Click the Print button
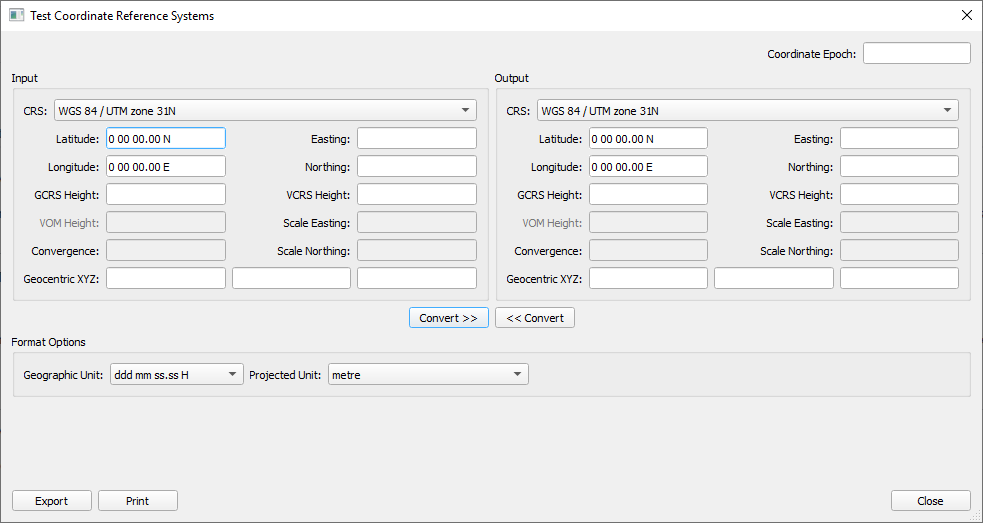983x523 pixels. pos(138,501)
